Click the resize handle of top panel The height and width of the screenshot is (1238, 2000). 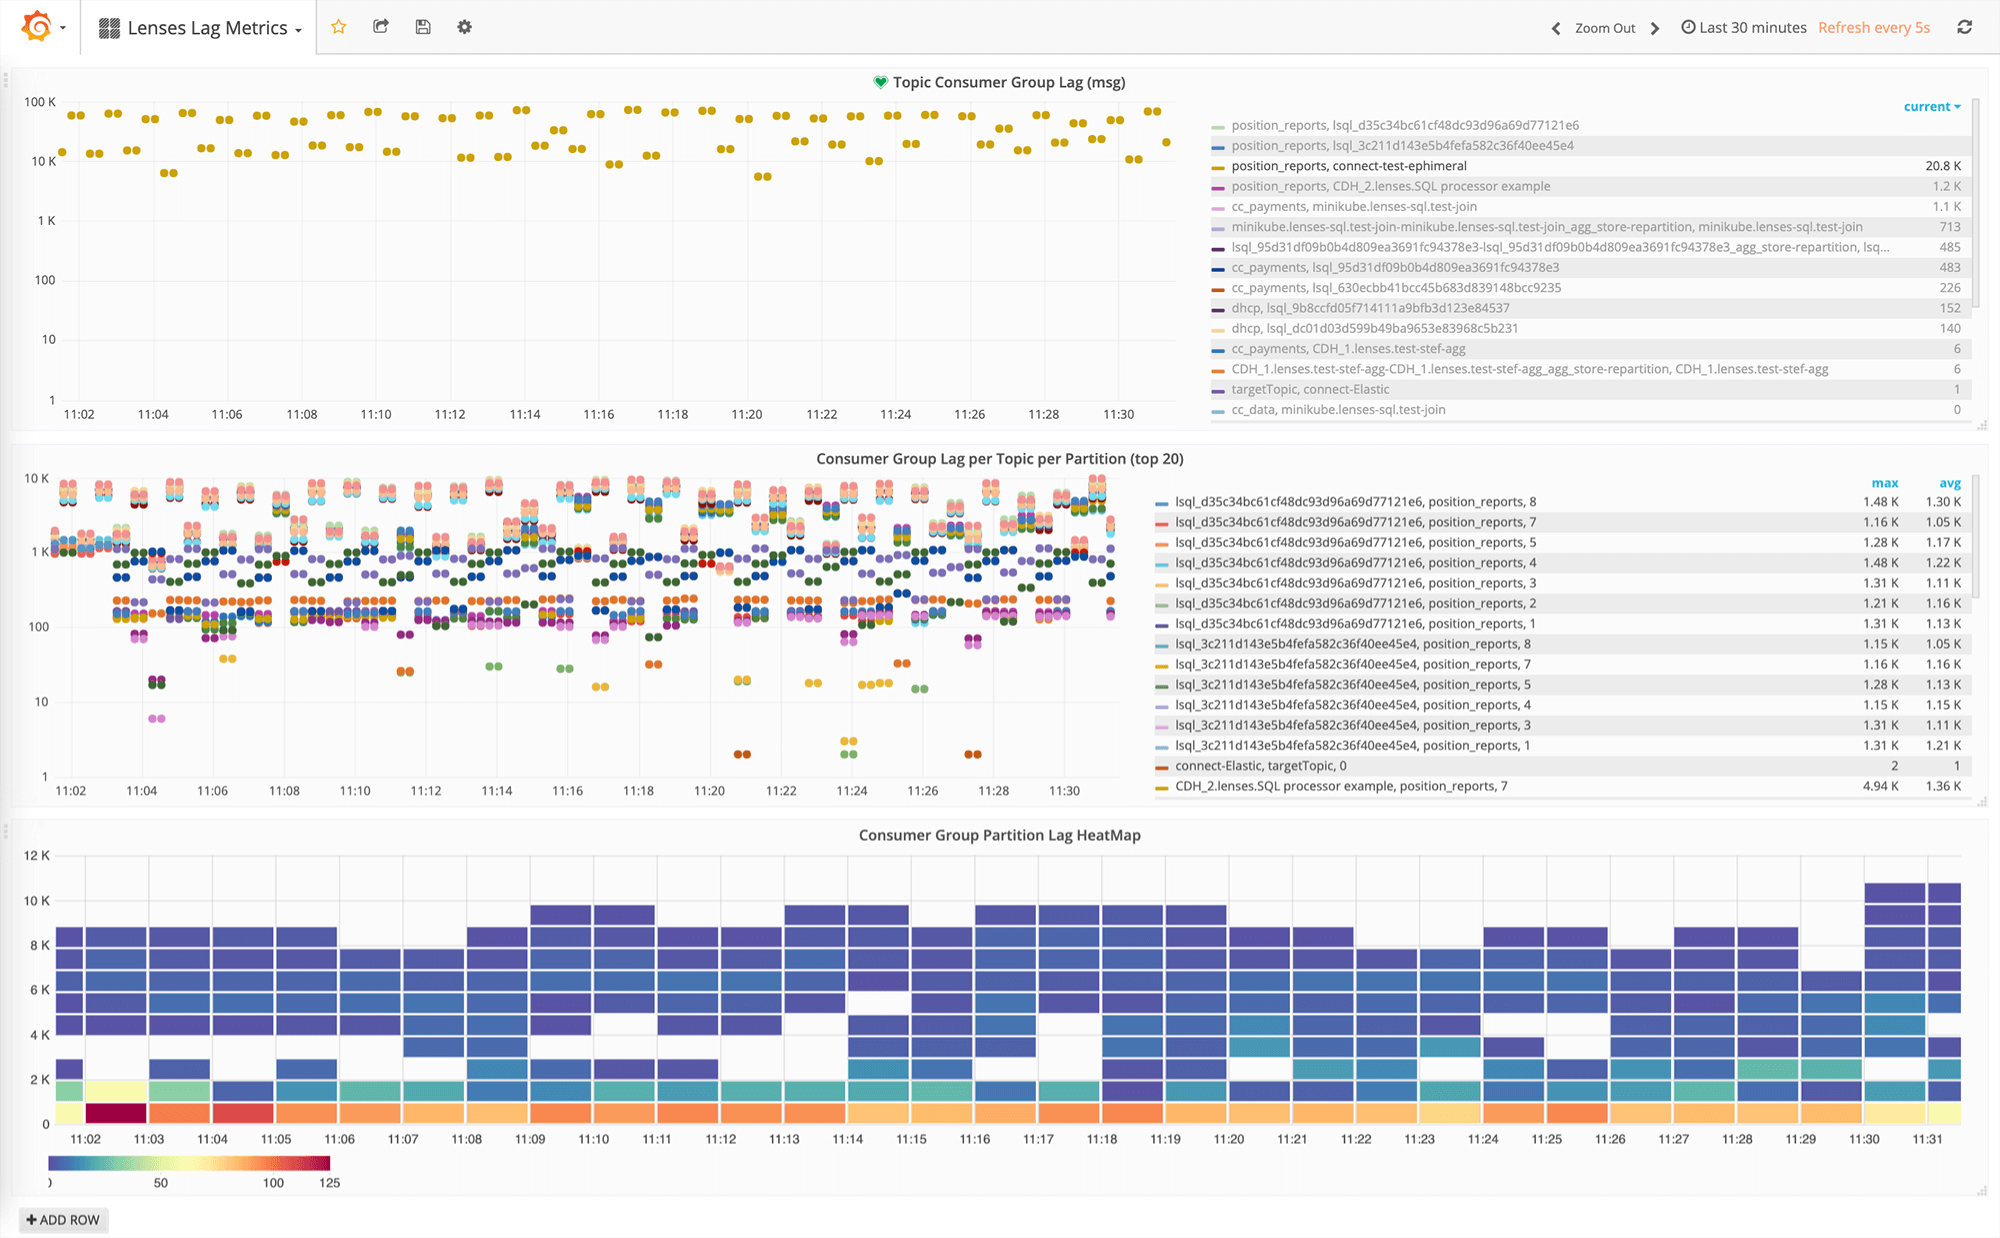click(x=1982, y=426)
